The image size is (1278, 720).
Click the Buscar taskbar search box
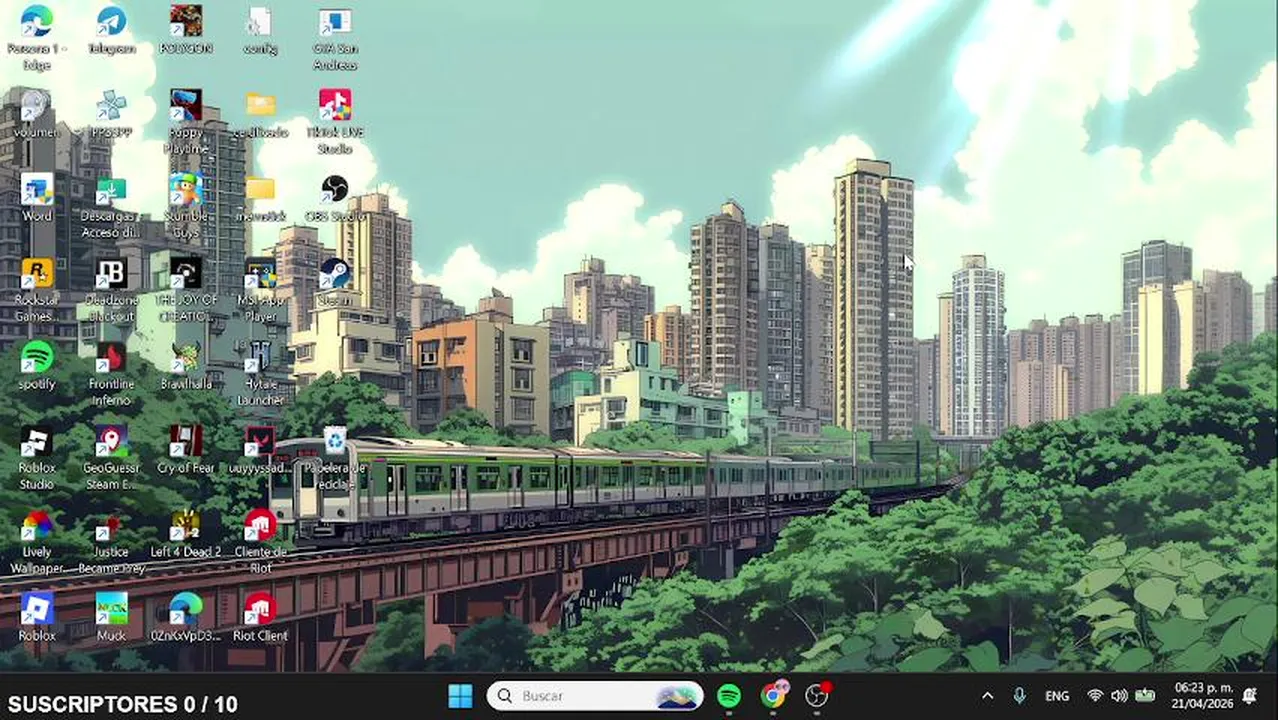point(595,696)
